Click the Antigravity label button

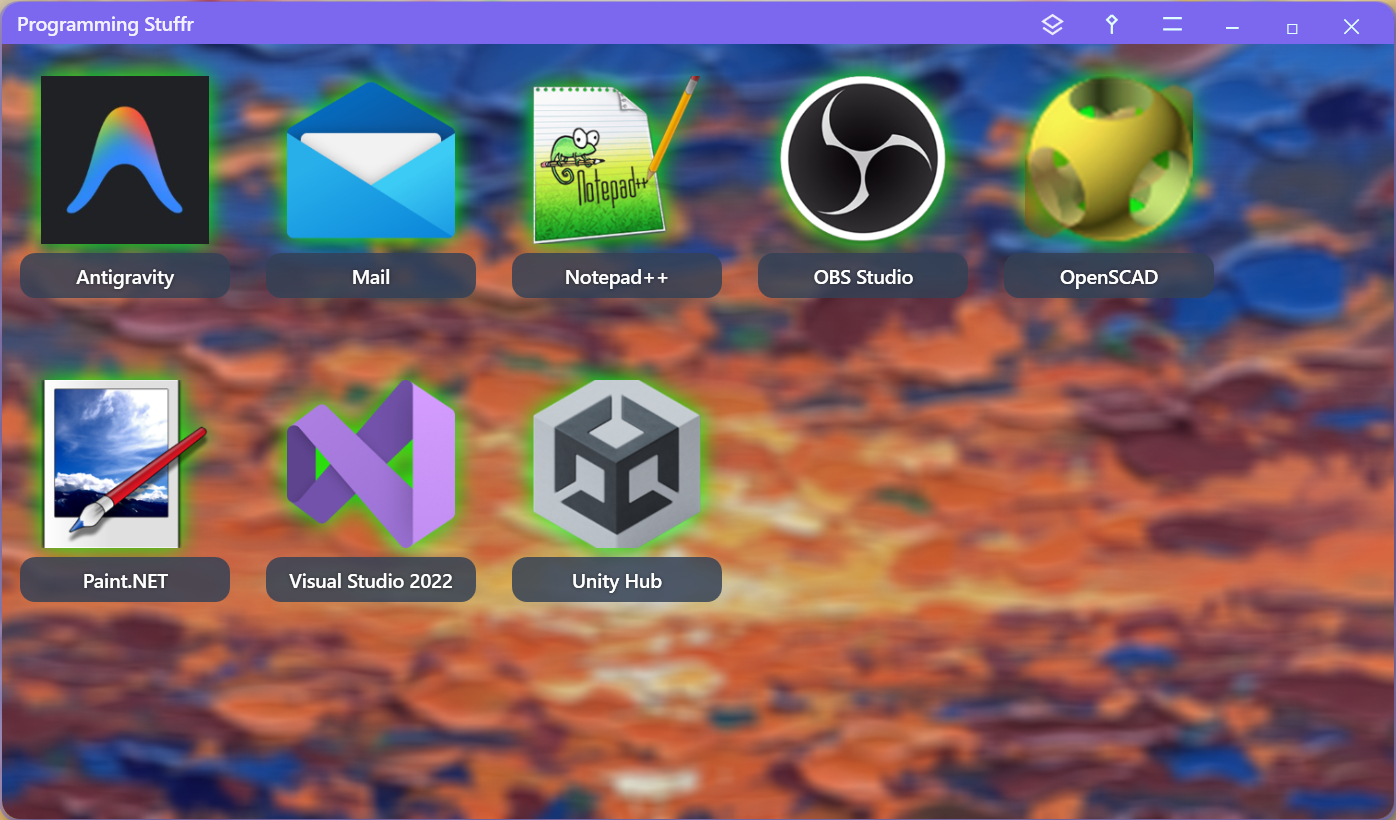125,276
